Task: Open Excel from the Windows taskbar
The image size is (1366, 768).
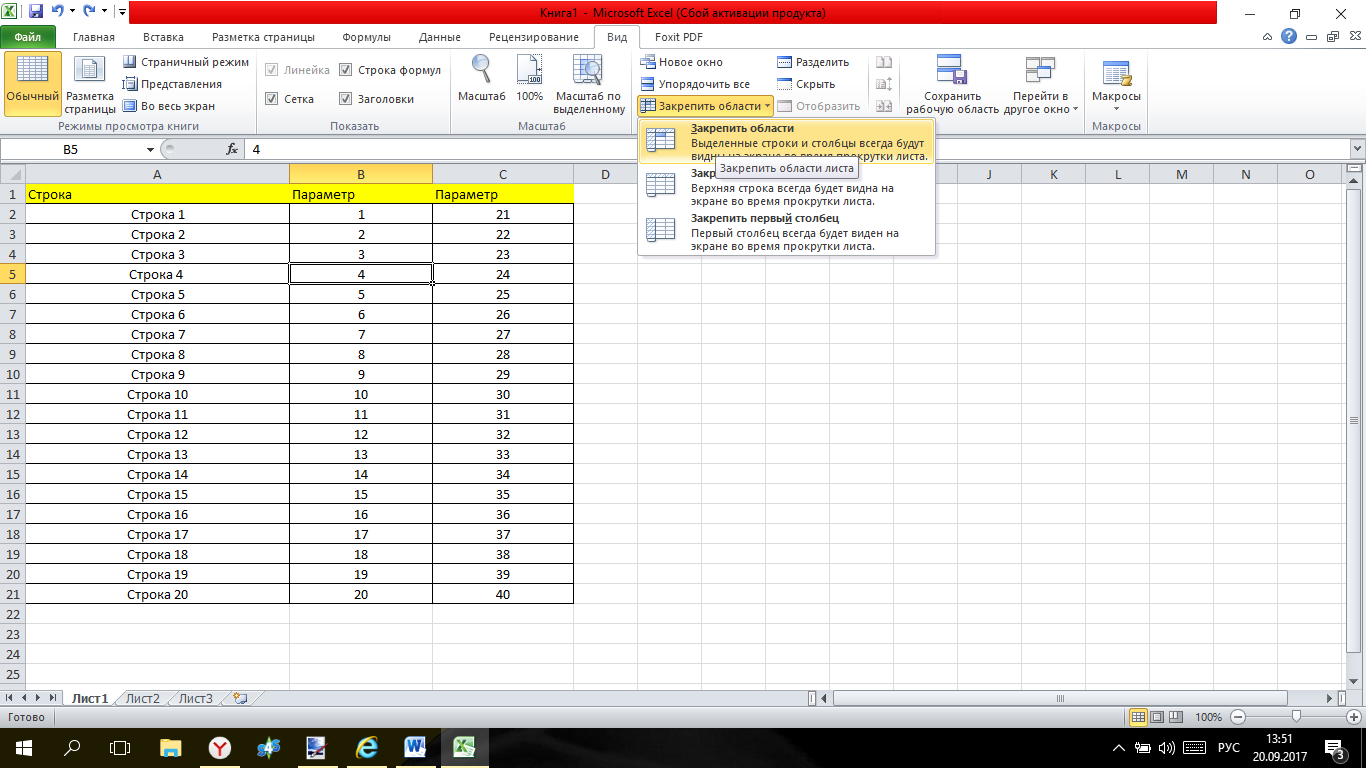Action: pos(463,747)
